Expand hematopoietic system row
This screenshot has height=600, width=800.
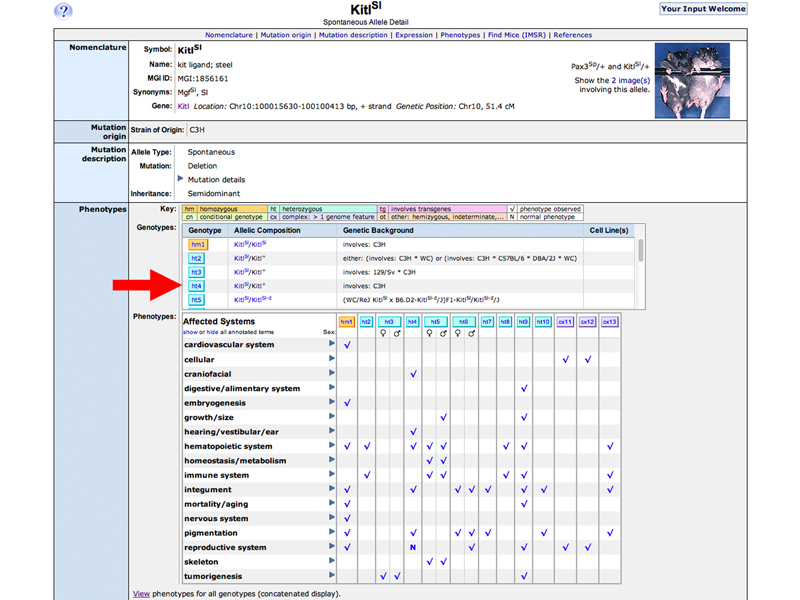pos(332,445)
